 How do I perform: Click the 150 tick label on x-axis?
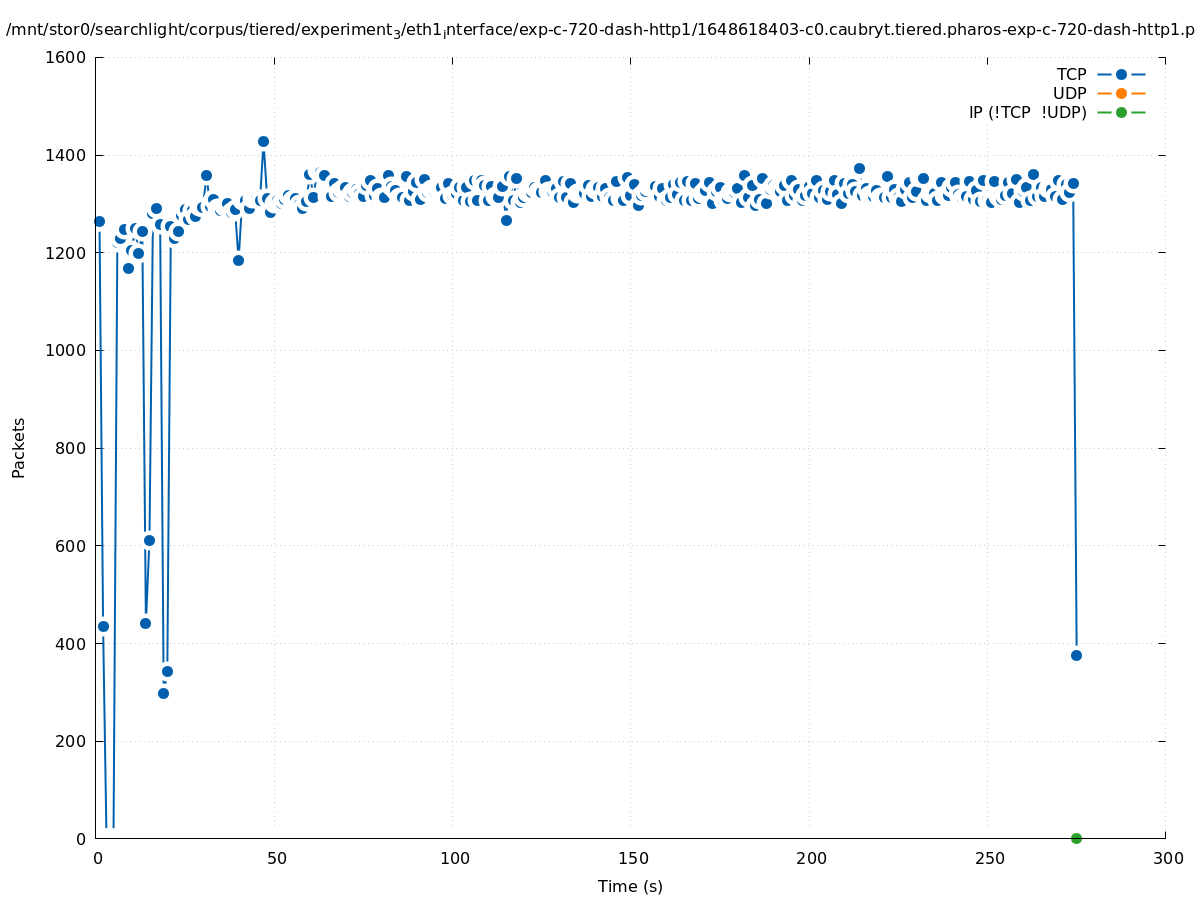tap(633, 858)
